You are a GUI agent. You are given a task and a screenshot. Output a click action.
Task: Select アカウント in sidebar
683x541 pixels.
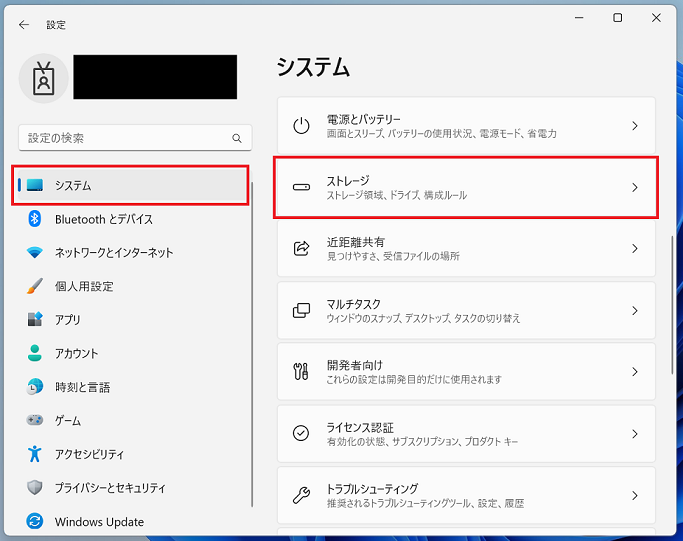130,353
